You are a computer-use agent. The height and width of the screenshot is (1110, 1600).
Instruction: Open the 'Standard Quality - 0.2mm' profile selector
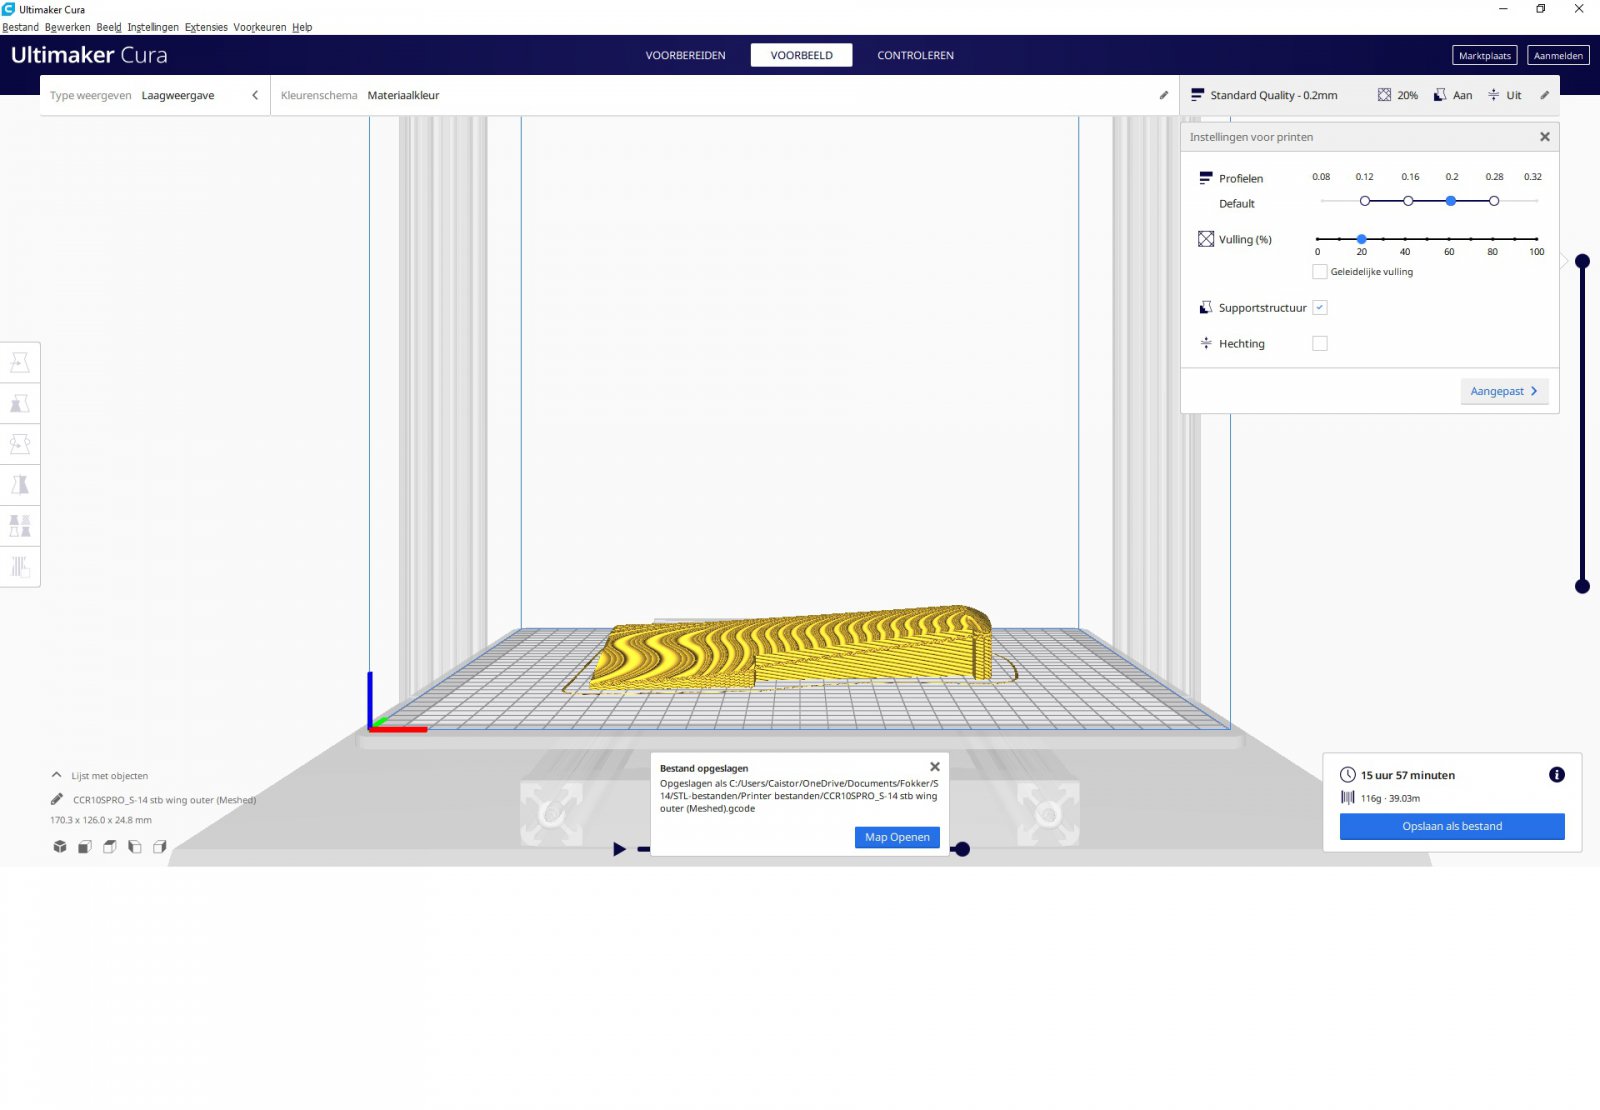(x=1274, y=95)
